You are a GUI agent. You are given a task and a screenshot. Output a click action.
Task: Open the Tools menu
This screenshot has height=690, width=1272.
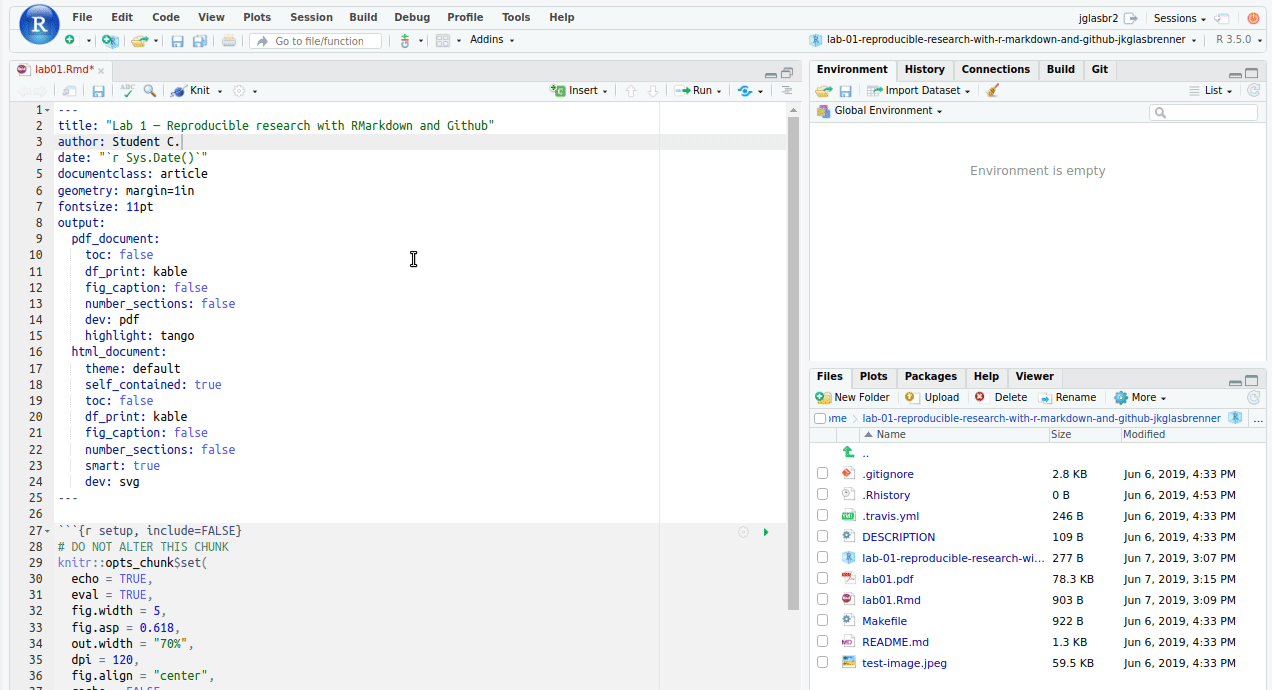click(x=516, y=17)
